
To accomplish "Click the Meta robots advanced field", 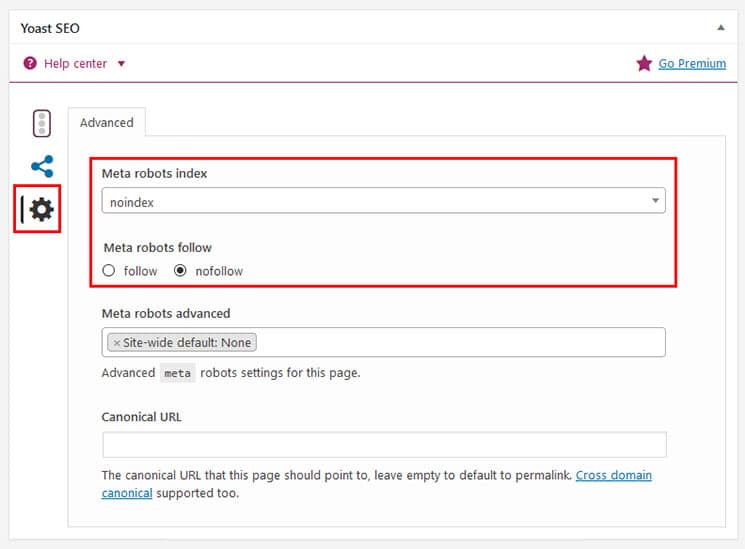I will tap(460, 342).
